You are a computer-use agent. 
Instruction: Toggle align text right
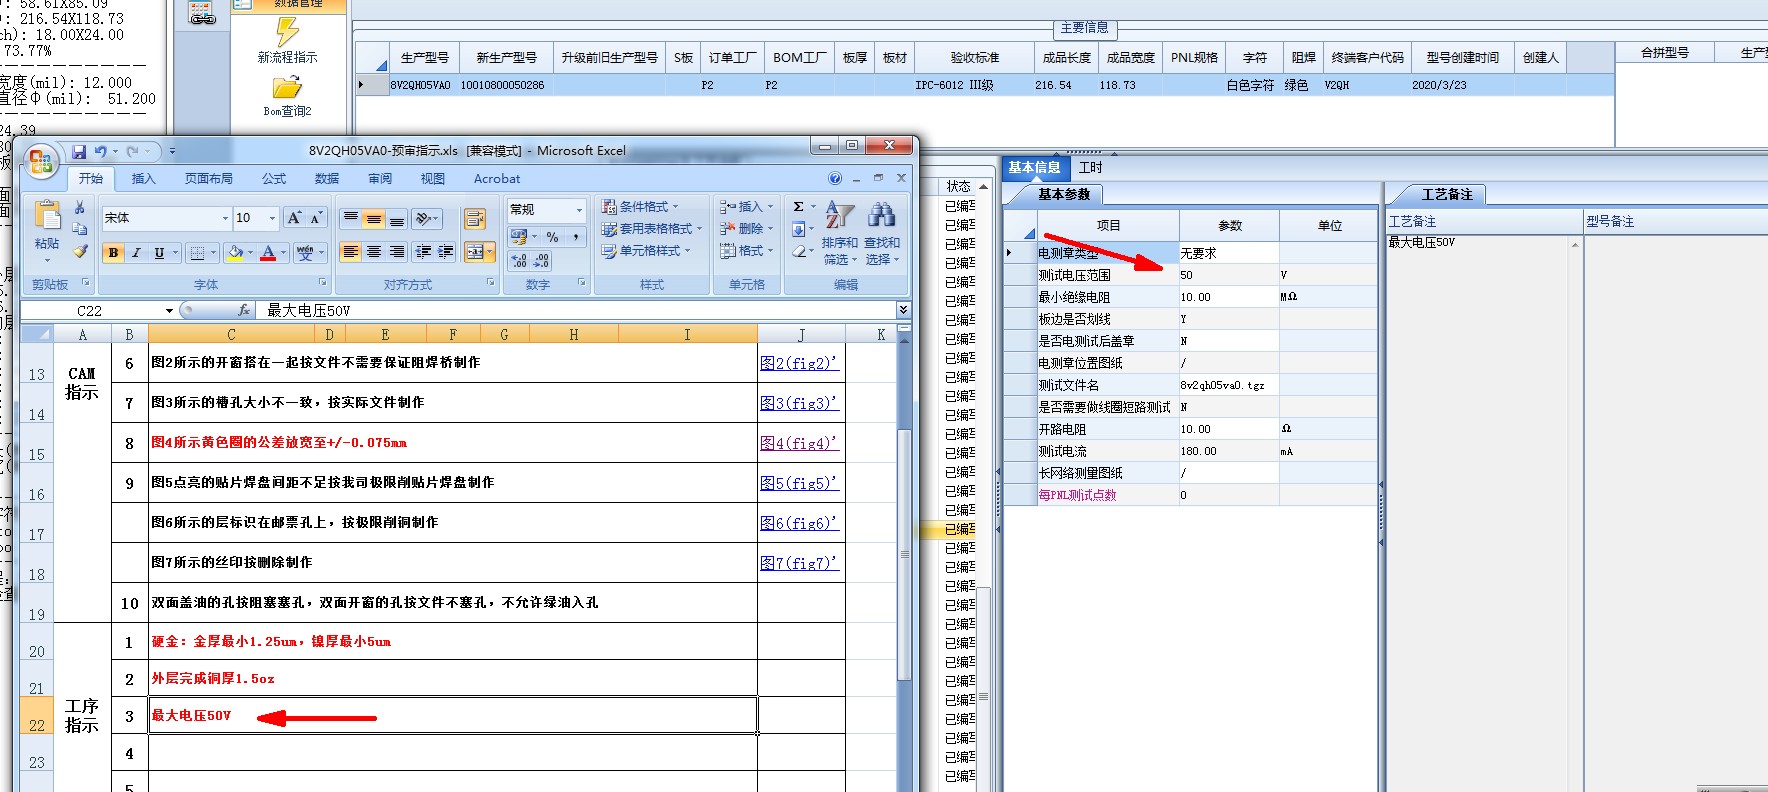coord(397,252)
